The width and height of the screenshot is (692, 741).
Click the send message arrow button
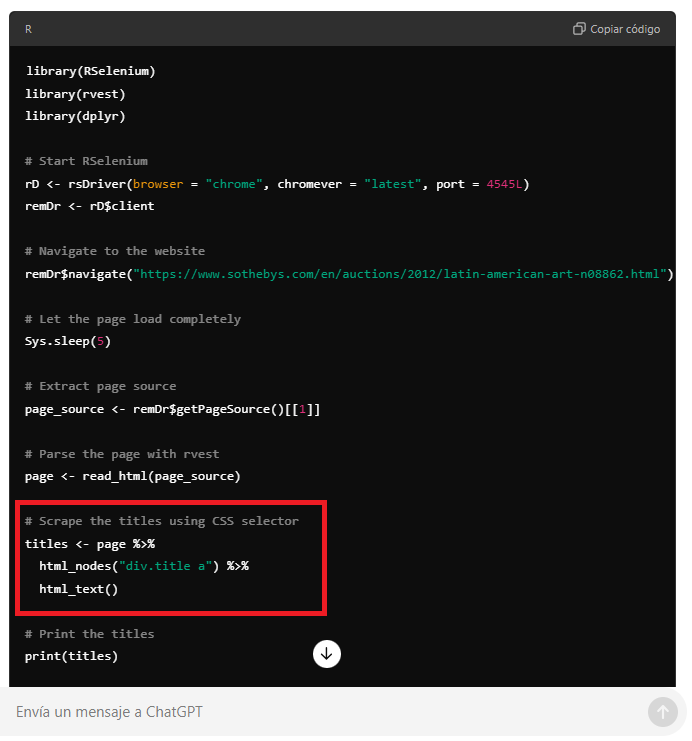coord(662,712)
